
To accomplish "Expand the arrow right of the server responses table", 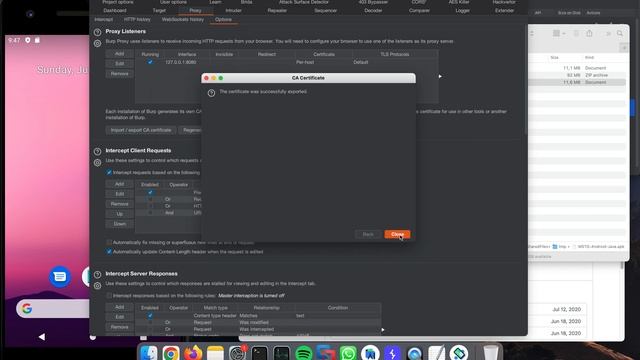I will pyautogui.click(x=382, y=330).
